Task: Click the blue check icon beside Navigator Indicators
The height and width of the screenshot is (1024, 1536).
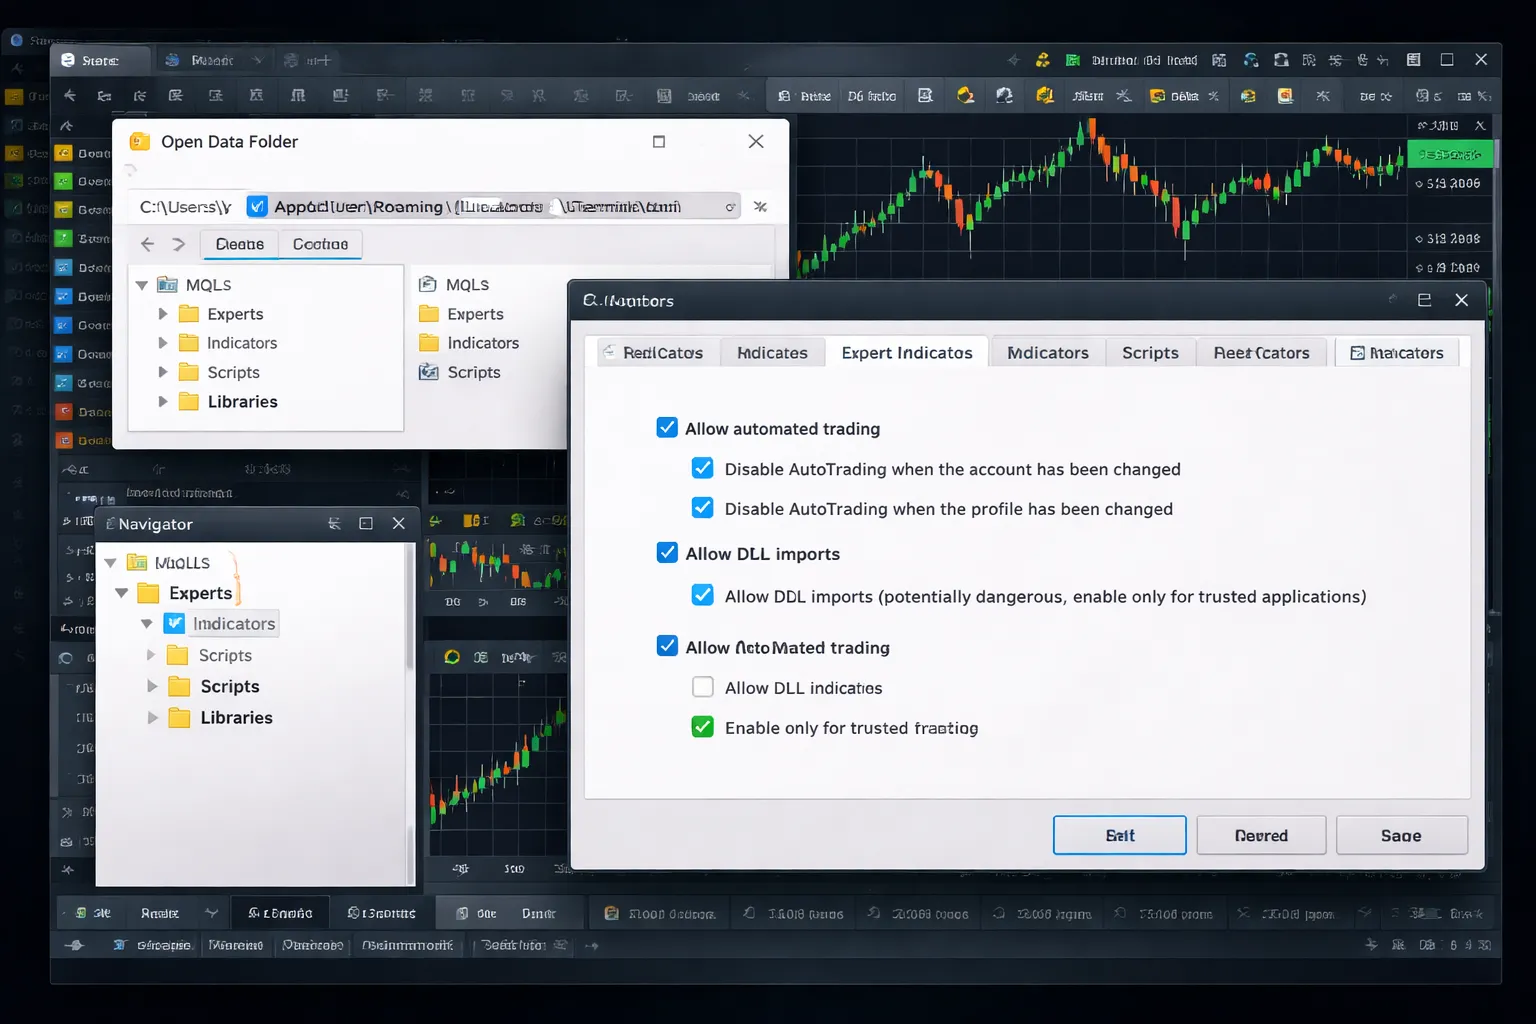Action: point(175,623)
